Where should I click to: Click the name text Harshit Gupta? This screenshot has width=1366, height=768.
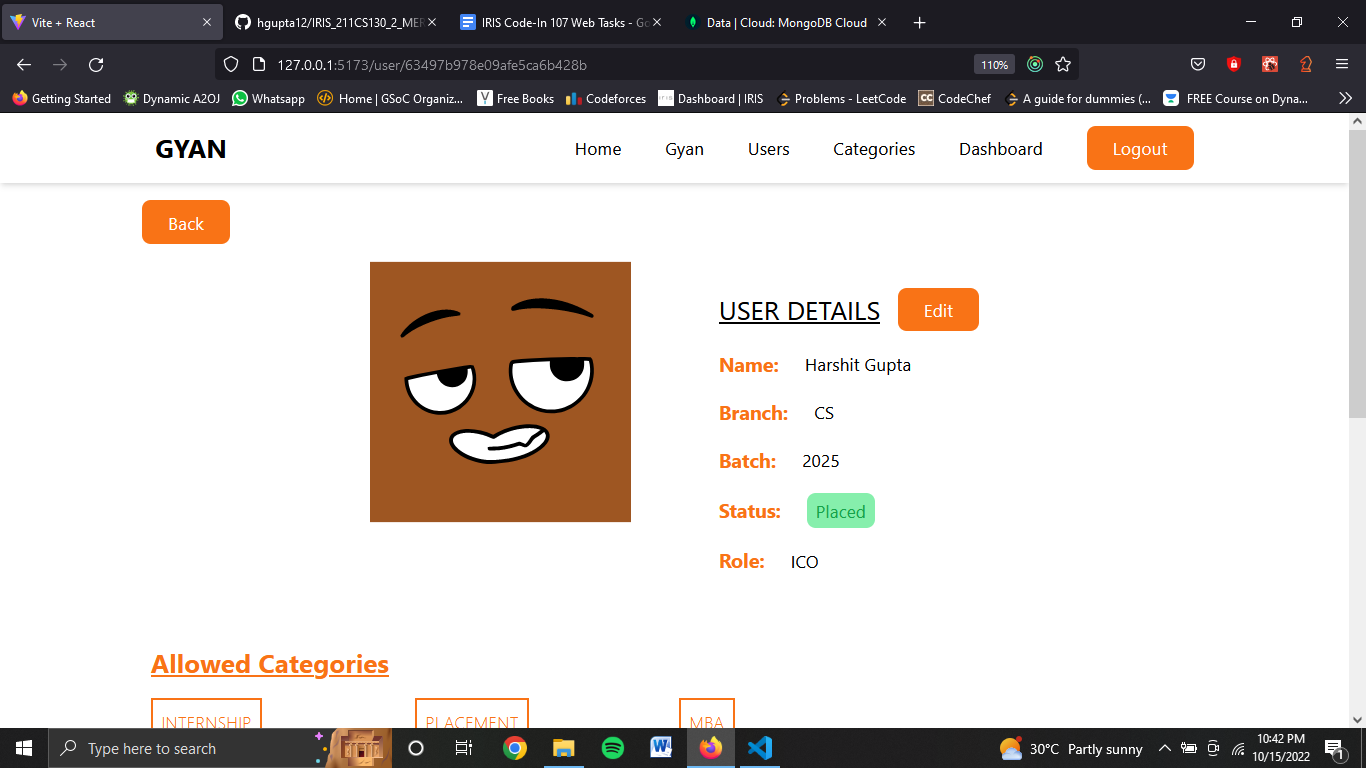[x=858, y=365]
